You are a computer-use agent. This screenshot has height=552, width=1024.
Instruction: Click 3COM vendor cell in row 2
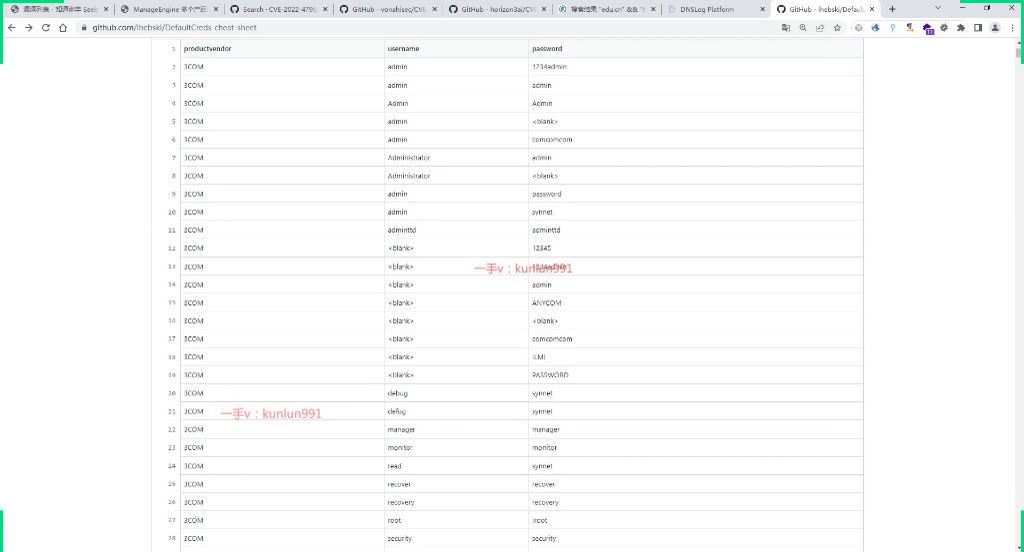click(282, 67)
